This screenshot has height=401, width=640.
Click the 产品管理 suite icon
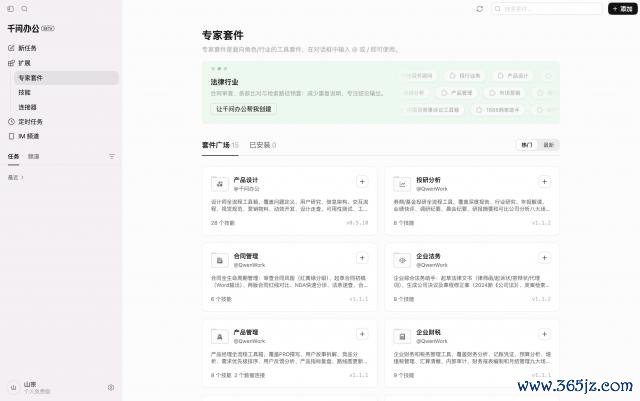(x=220, y=336)
